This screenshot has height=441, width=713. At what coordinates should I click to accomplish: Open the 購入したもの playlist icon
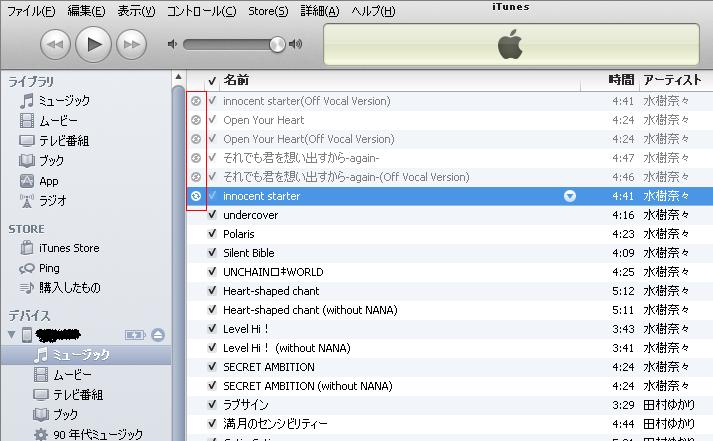pos(27,287)
